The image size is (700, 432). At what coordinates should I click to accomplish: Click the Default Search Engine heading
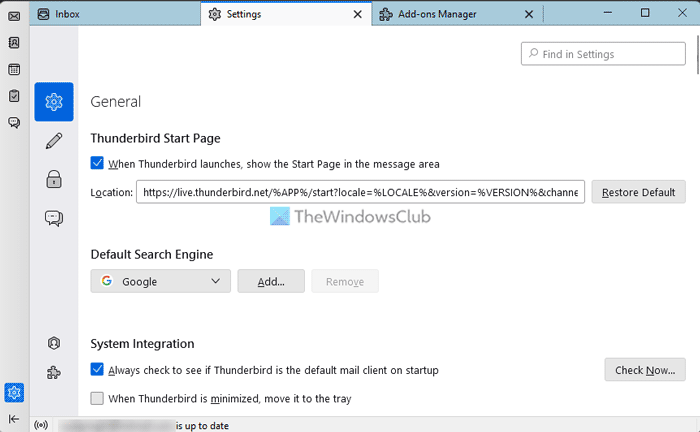tap(152, 254)
